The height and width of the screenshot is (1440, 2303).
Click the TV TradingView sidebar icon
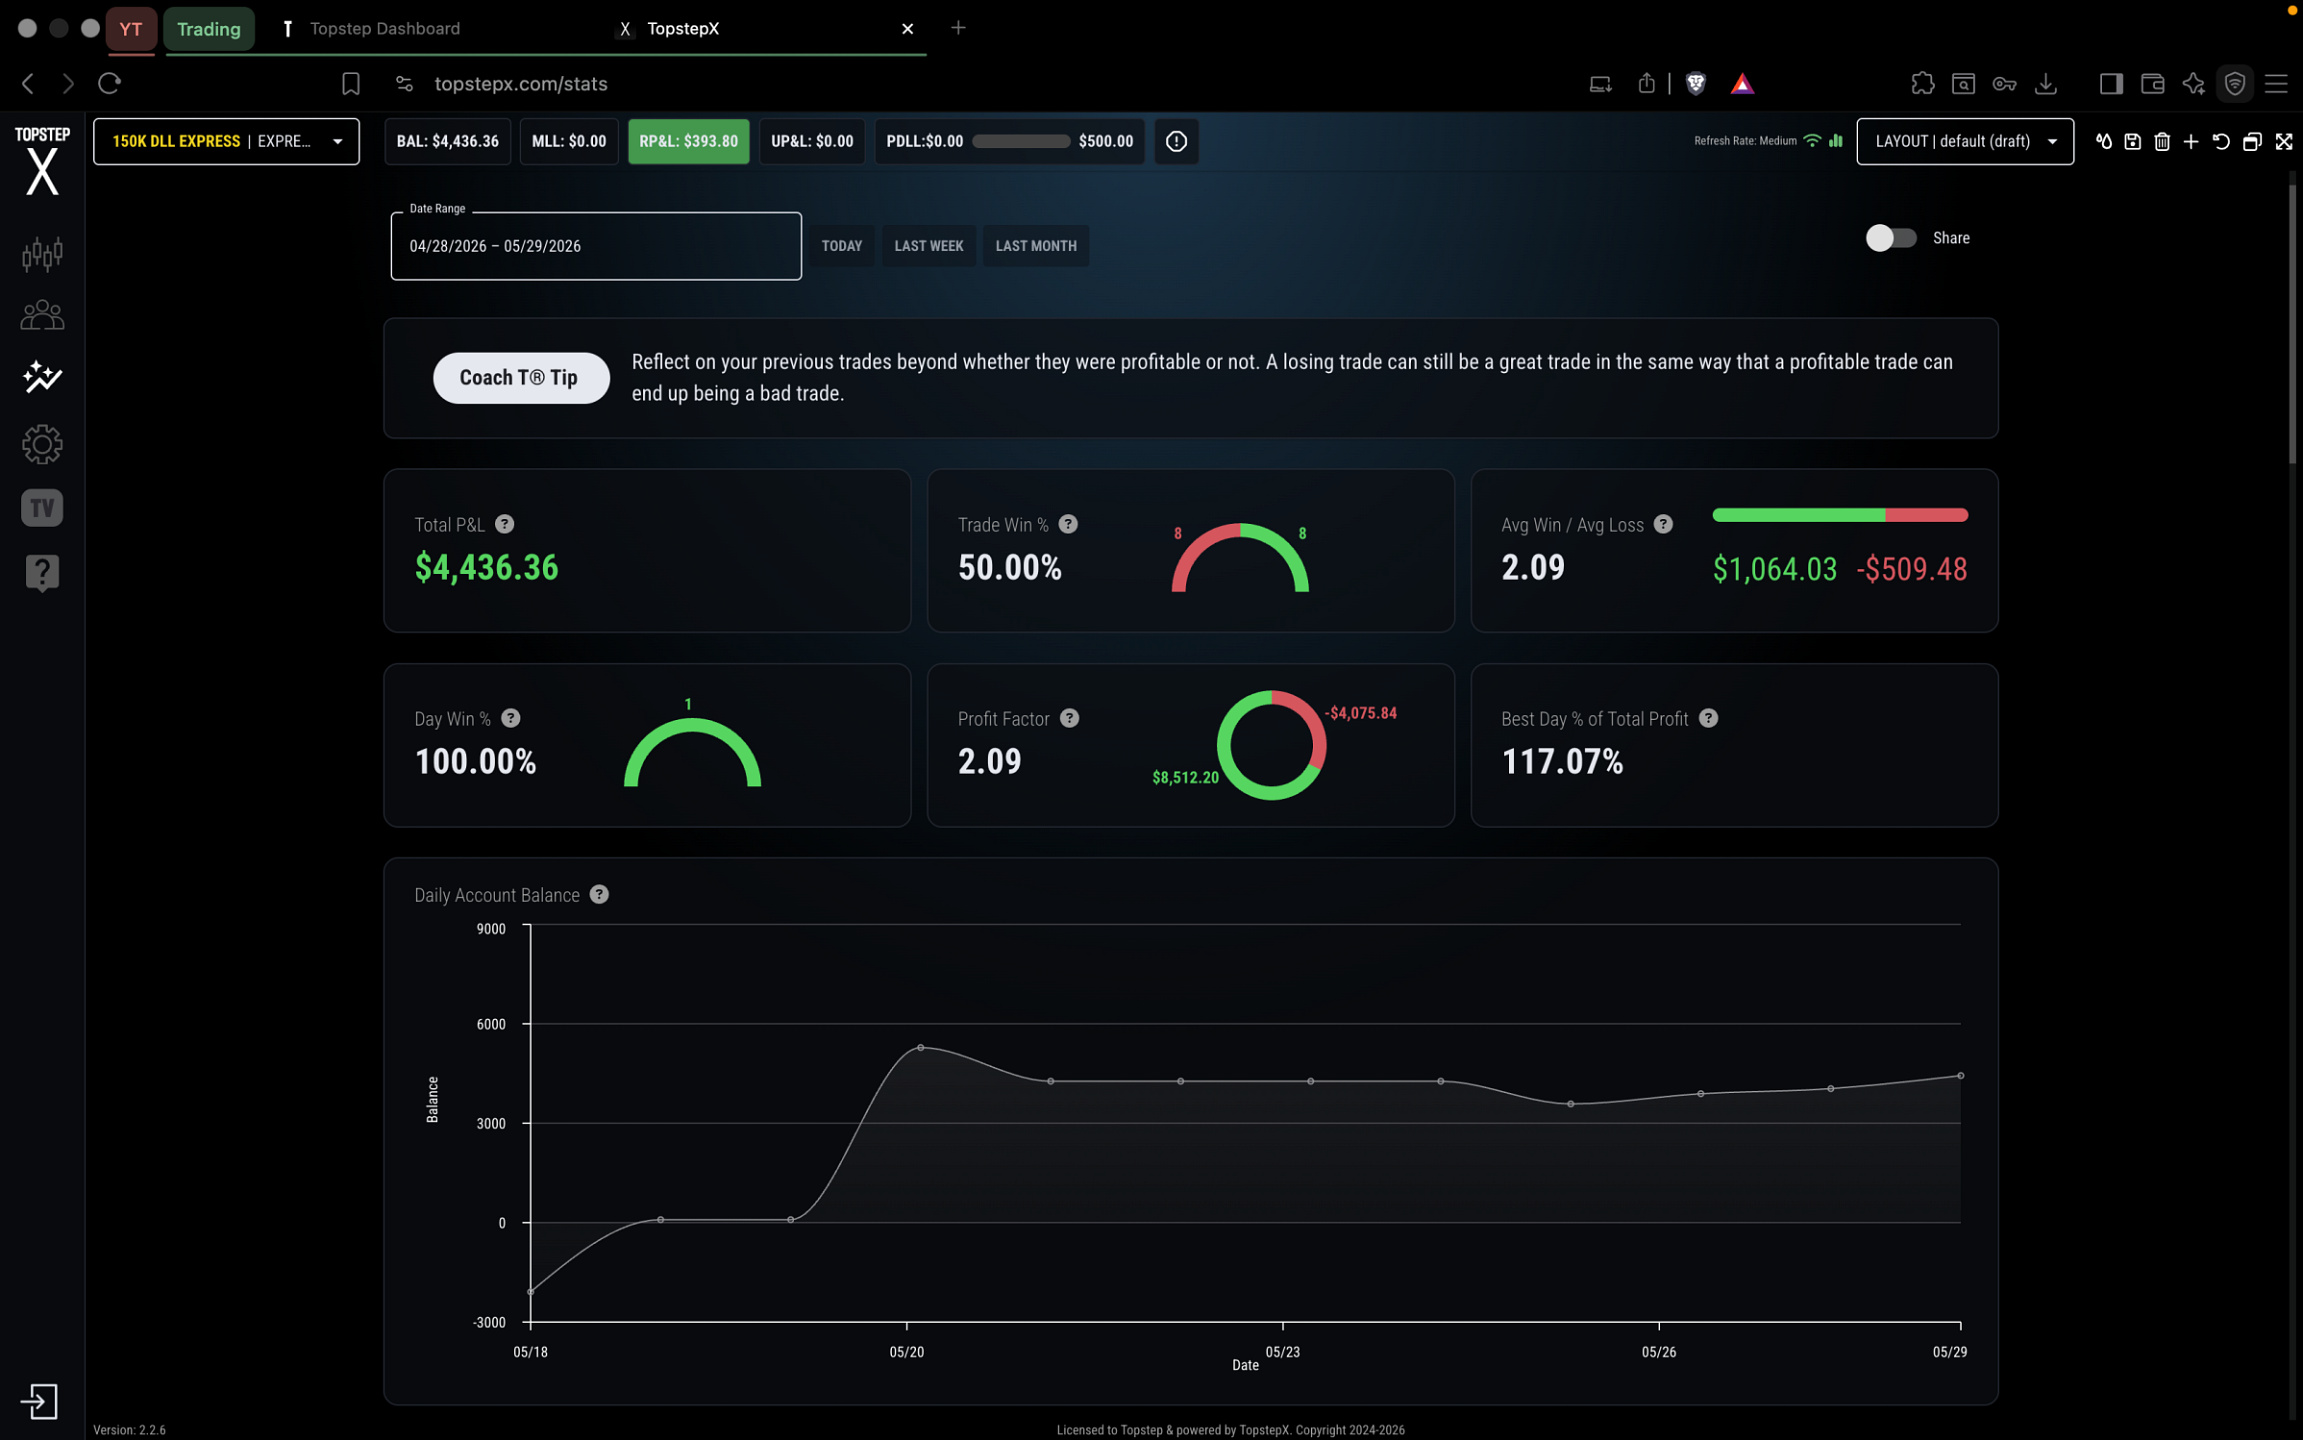42,508
